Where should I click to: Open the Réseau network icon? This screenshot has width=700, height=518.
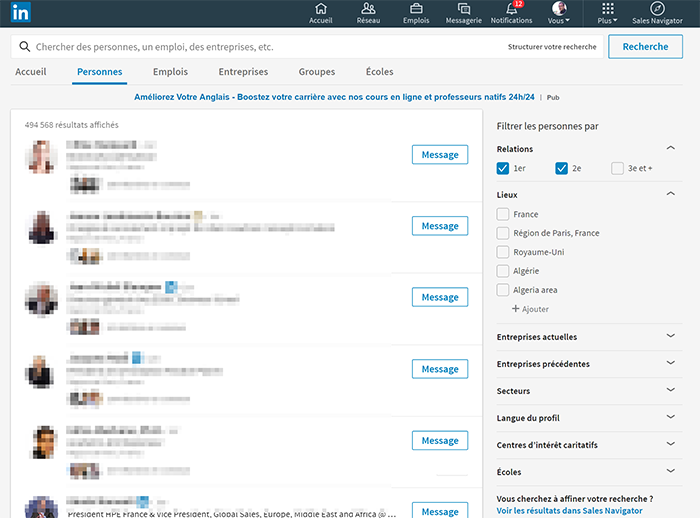point(368,9)
